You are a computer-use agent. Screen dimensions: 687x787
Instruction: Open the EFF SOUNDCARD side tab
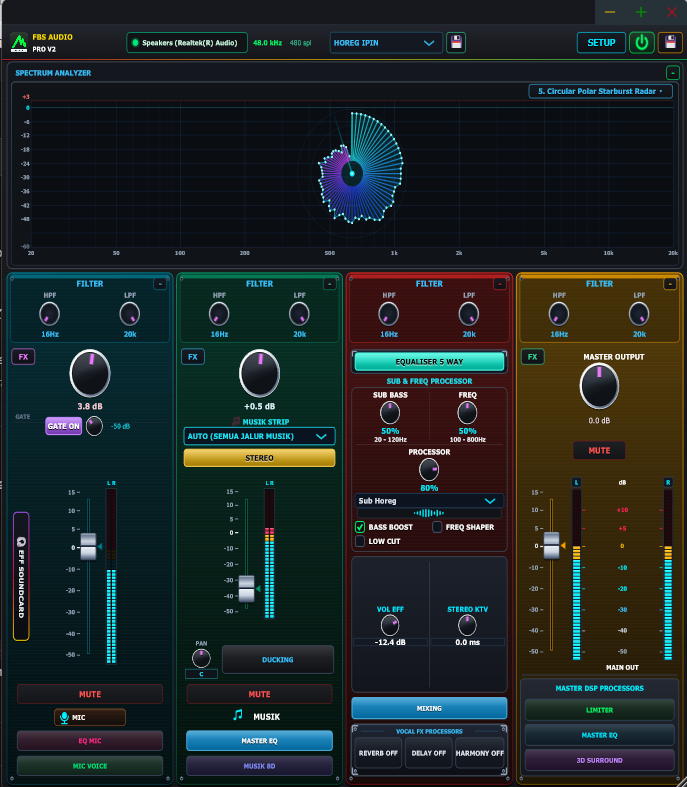[21, 576]
